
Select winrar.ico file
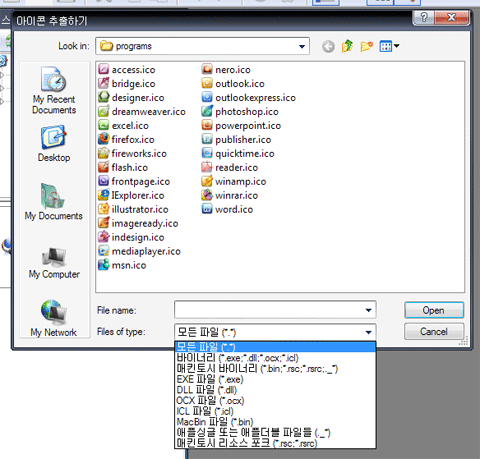pos(230,195)
